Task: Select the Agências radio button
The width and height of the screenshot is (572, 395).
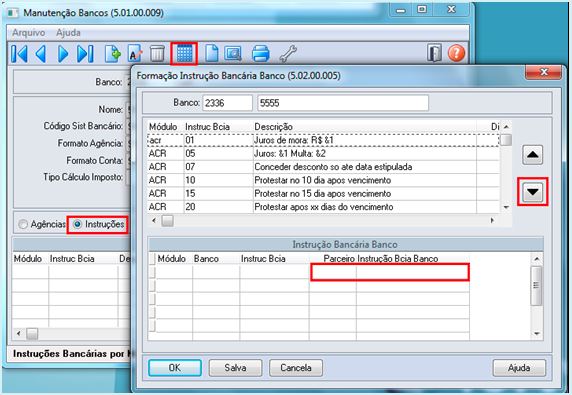Action: point(23,224)
